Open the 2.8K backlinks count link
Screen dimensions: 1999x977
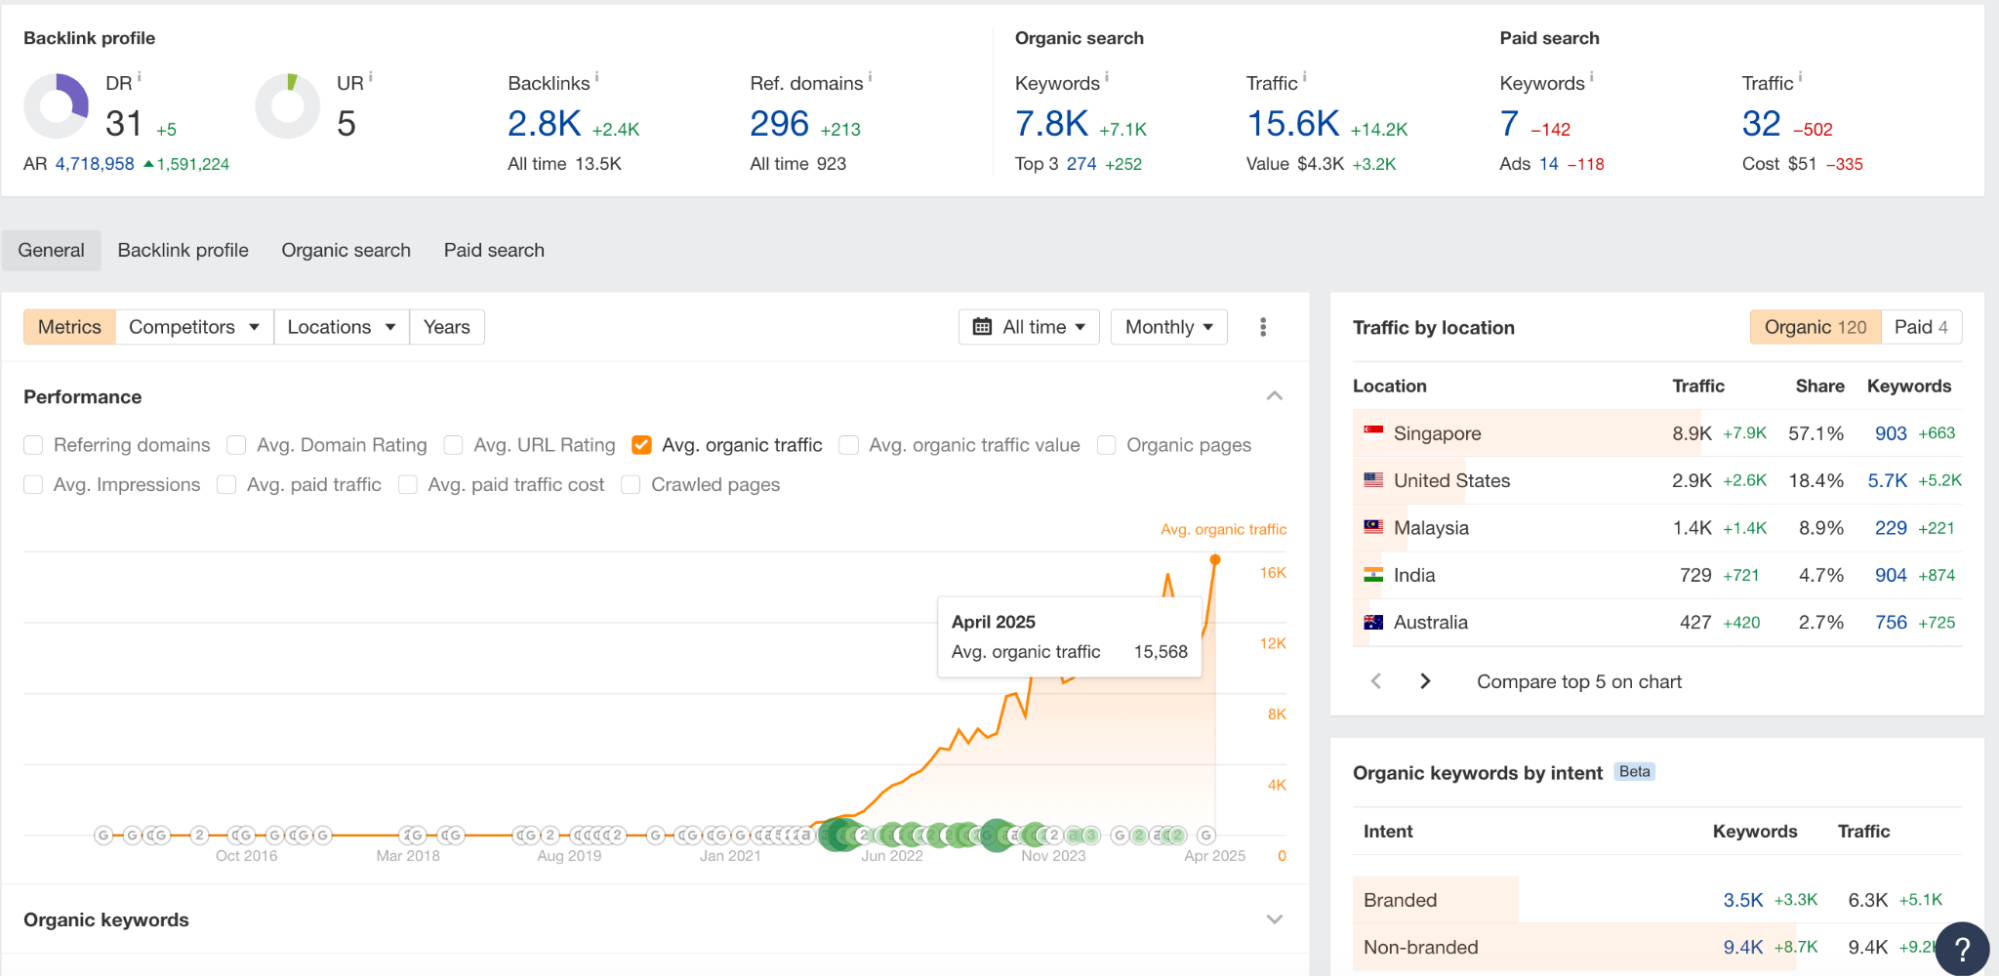544,124
